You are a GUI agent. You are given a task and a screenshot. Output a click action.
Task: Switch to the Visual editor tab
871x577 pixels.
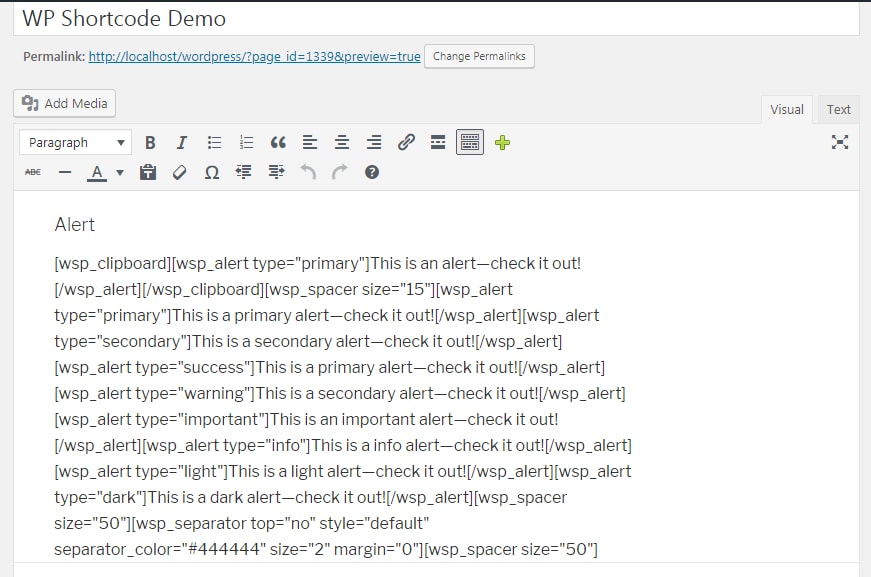787,109
